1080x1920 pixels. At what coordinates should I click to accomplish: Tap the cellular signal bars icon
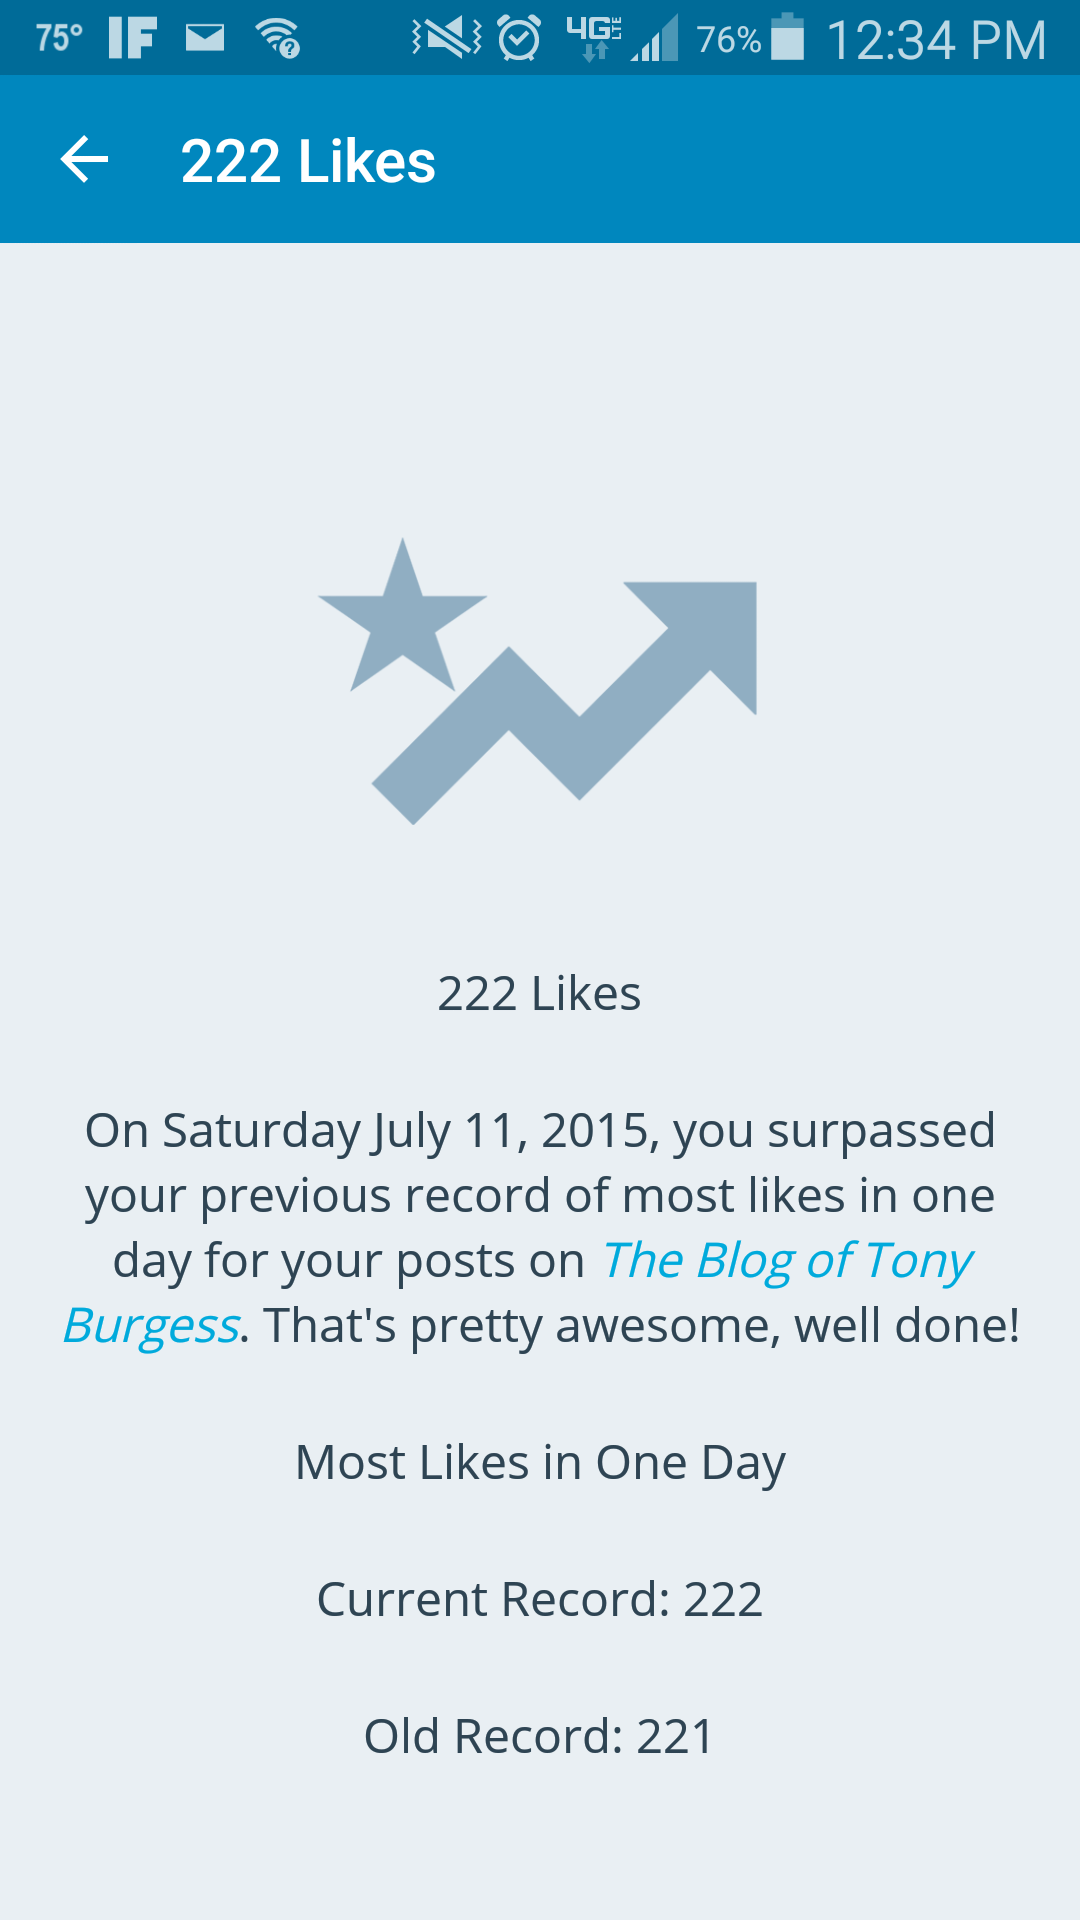pos(656,40)
